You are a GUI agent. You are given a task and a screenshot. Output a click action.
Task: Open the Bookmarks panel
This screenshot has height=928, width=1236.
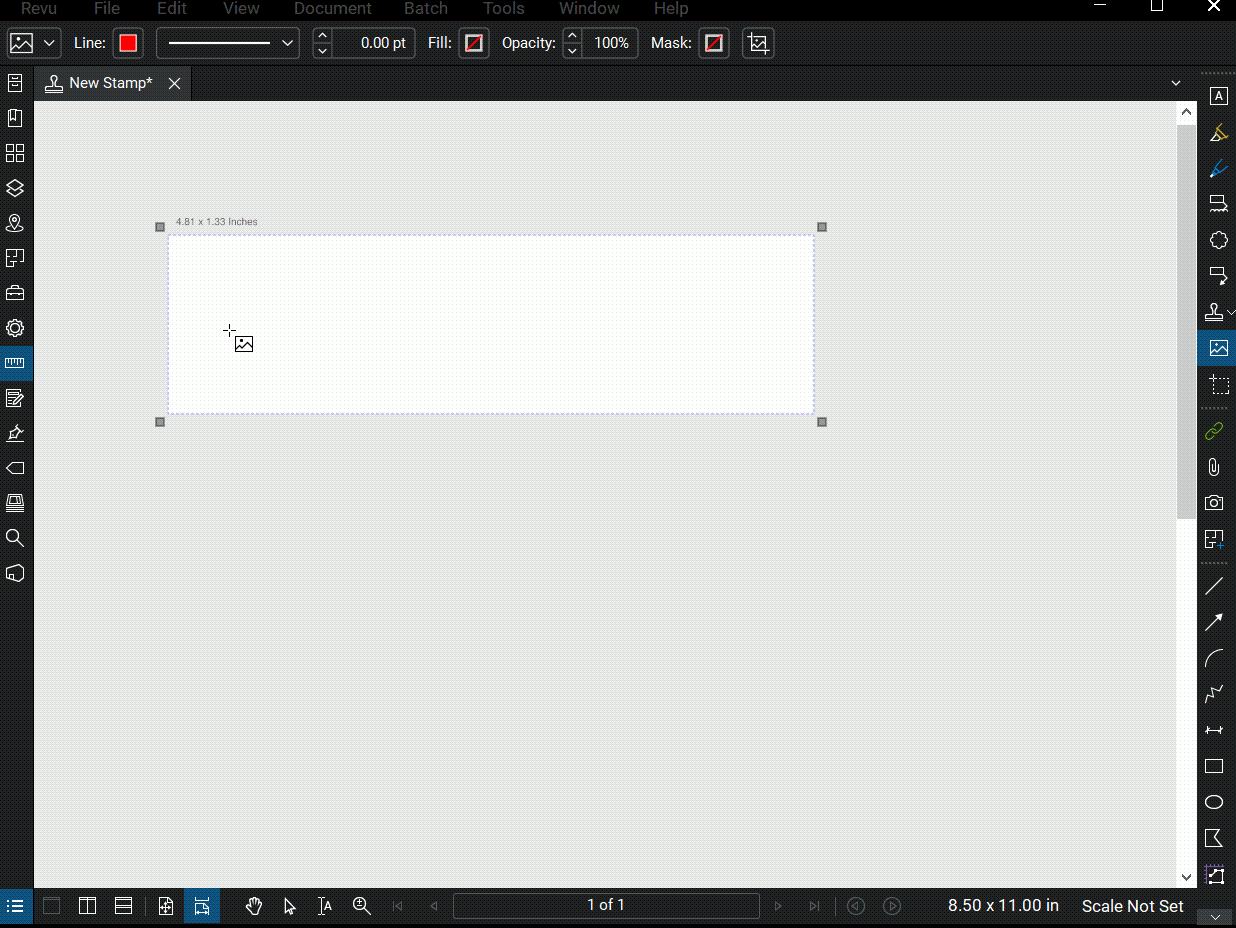[x=15, y=119]
